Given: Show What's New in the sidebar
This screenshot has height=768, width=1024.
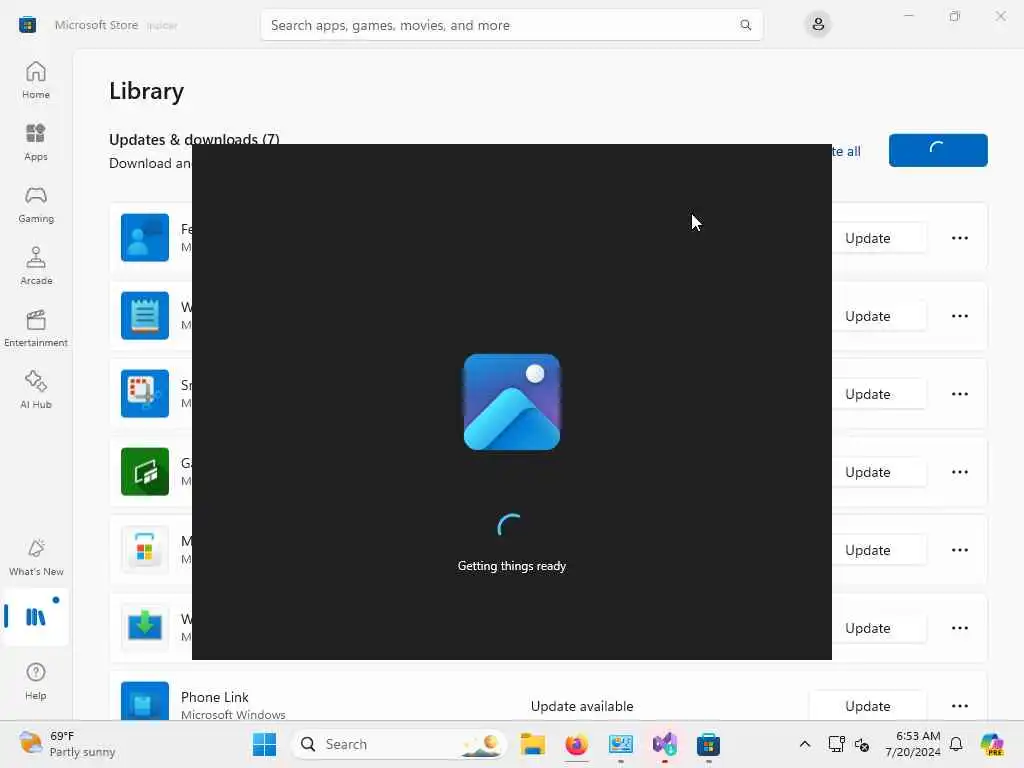Looking at the screenshot, I should click(35, 557).
